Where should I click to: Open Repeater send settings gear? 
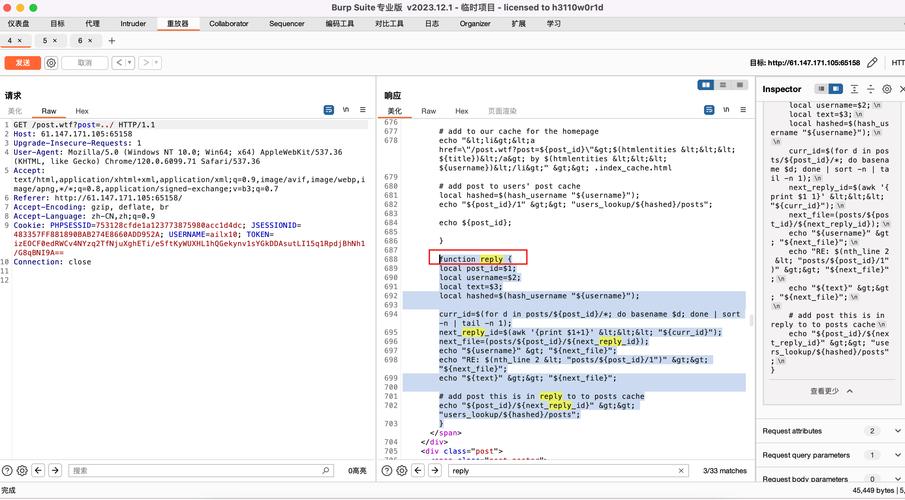point(51,63)
